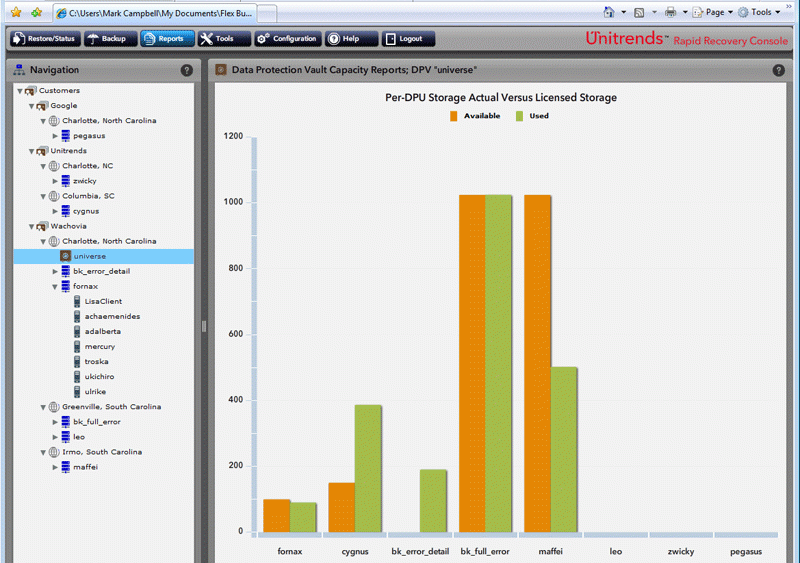Image resolution: width=800 pixels, height=563 pixels.
Task: Click the Customers group icon
Action: [x=30, y=90]
